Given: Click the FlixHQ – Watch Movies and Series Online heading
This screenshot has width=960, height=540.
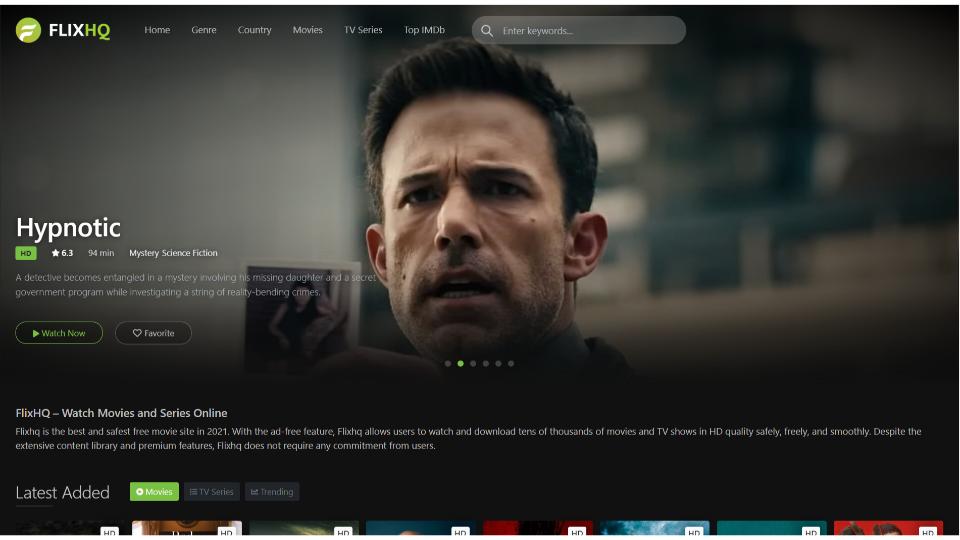Looking at the screenshot, I should [x=121, y=413].
